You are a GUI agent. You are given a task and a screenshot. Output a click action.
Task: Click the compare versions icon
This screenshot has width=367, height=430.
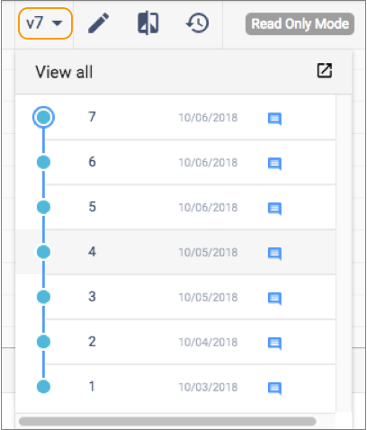coord(148,23)
